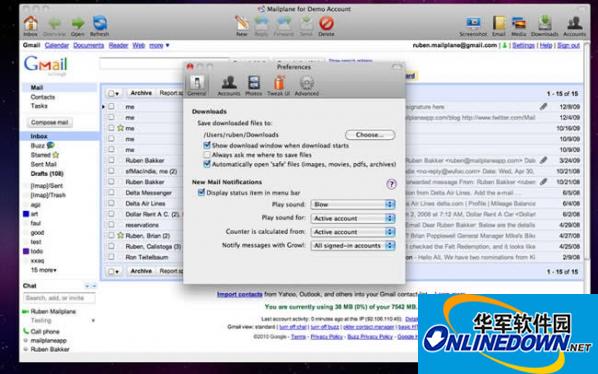Open Counter is calculated from dropdown
The image size is (598, 374).
click(353, 232)
